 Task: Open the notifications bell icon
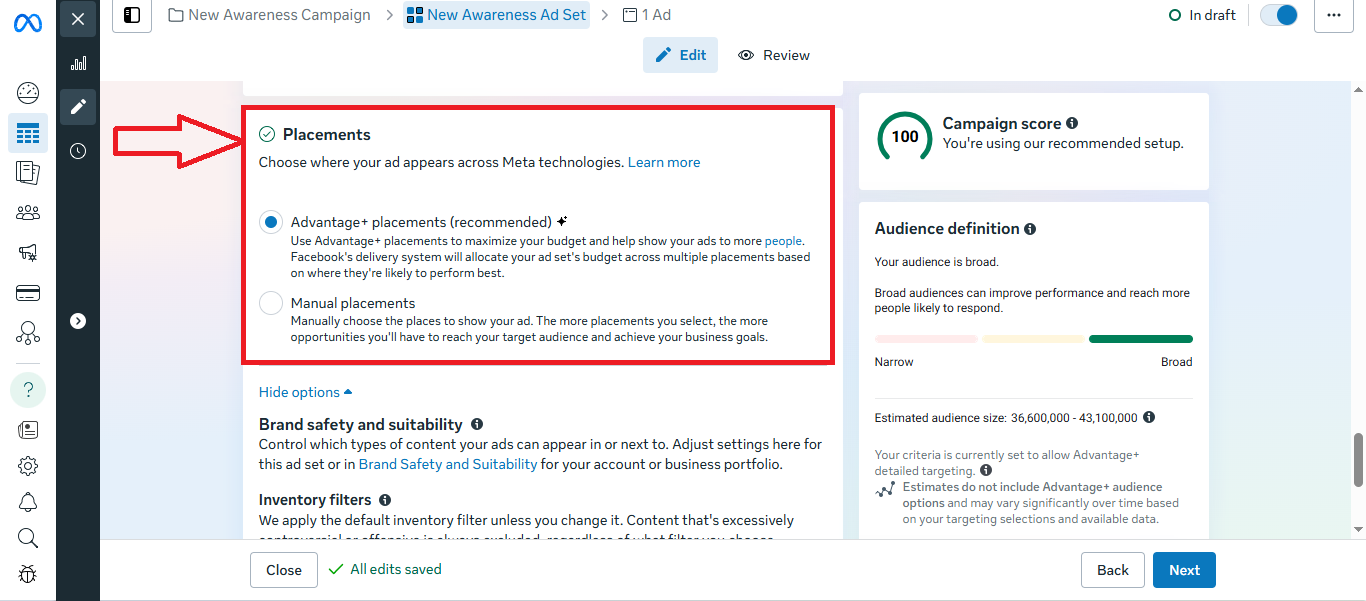[x=28, y=502]
